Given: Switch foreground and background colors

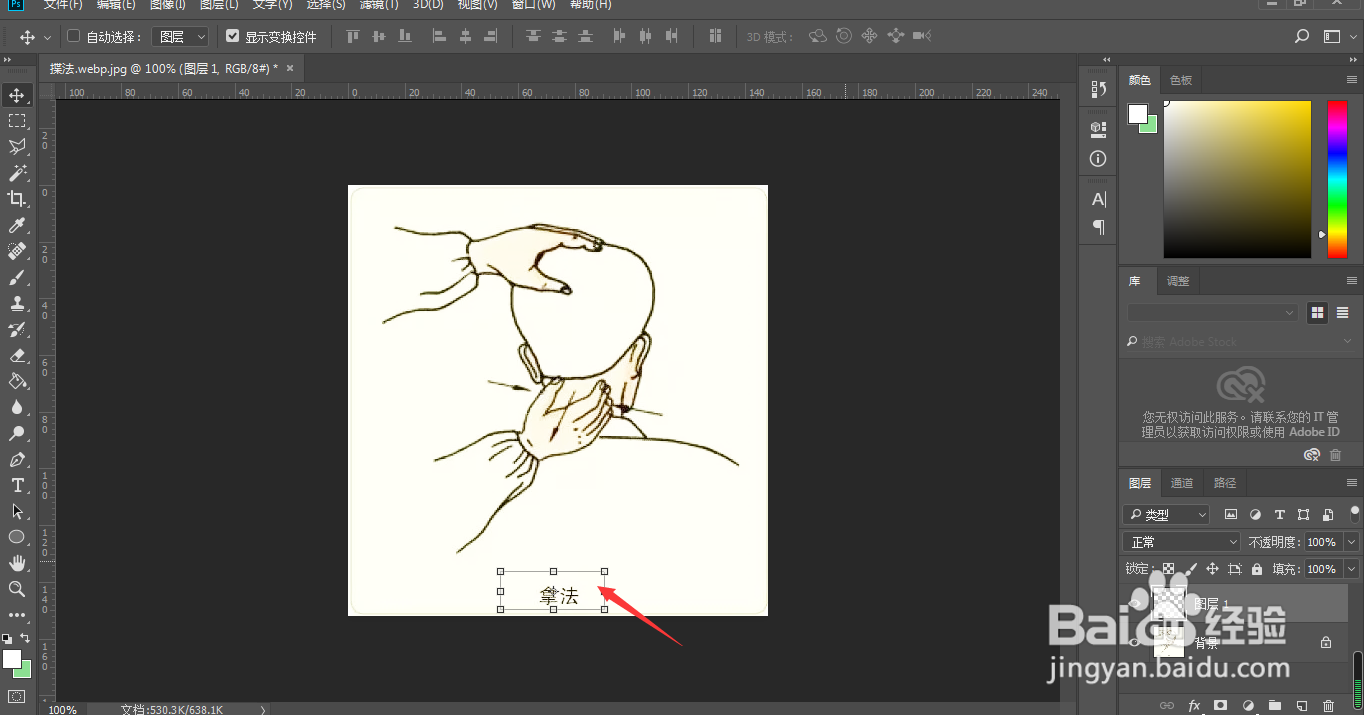Looking at the screenshot, I should pyautogui.click(x=25, y=638).
